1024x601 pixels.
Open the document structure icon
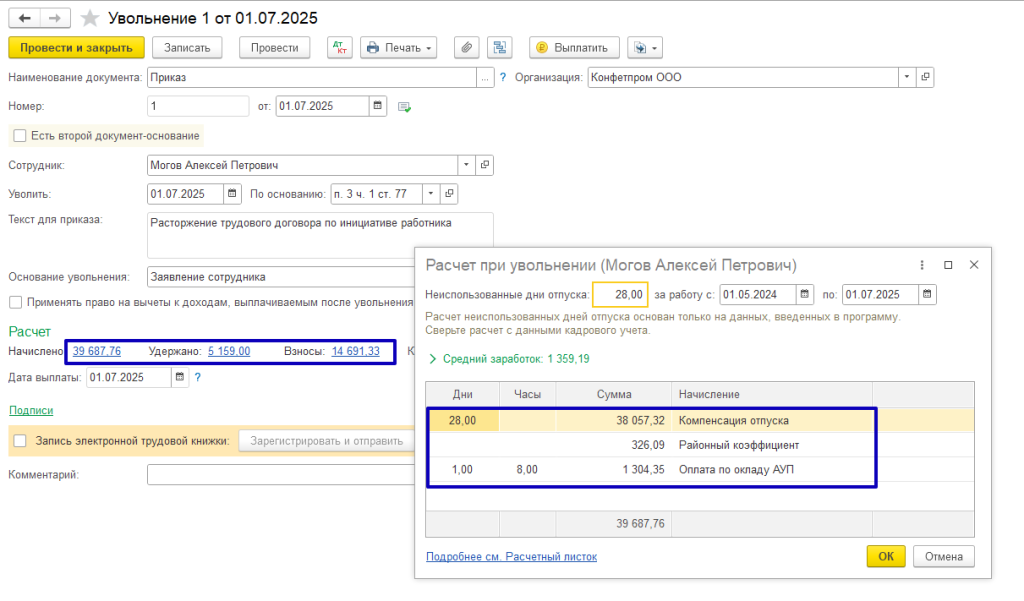(499, 47)
